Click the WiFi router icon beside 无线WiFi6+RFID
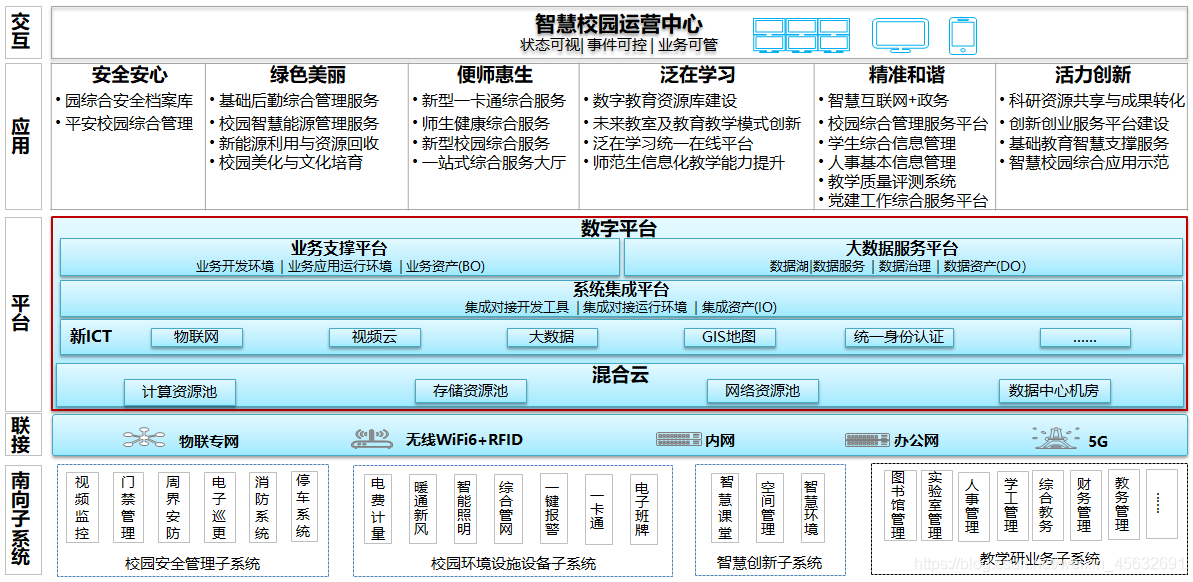The height and width of the screenshot is (582, 1193). (x=372, y=438)
